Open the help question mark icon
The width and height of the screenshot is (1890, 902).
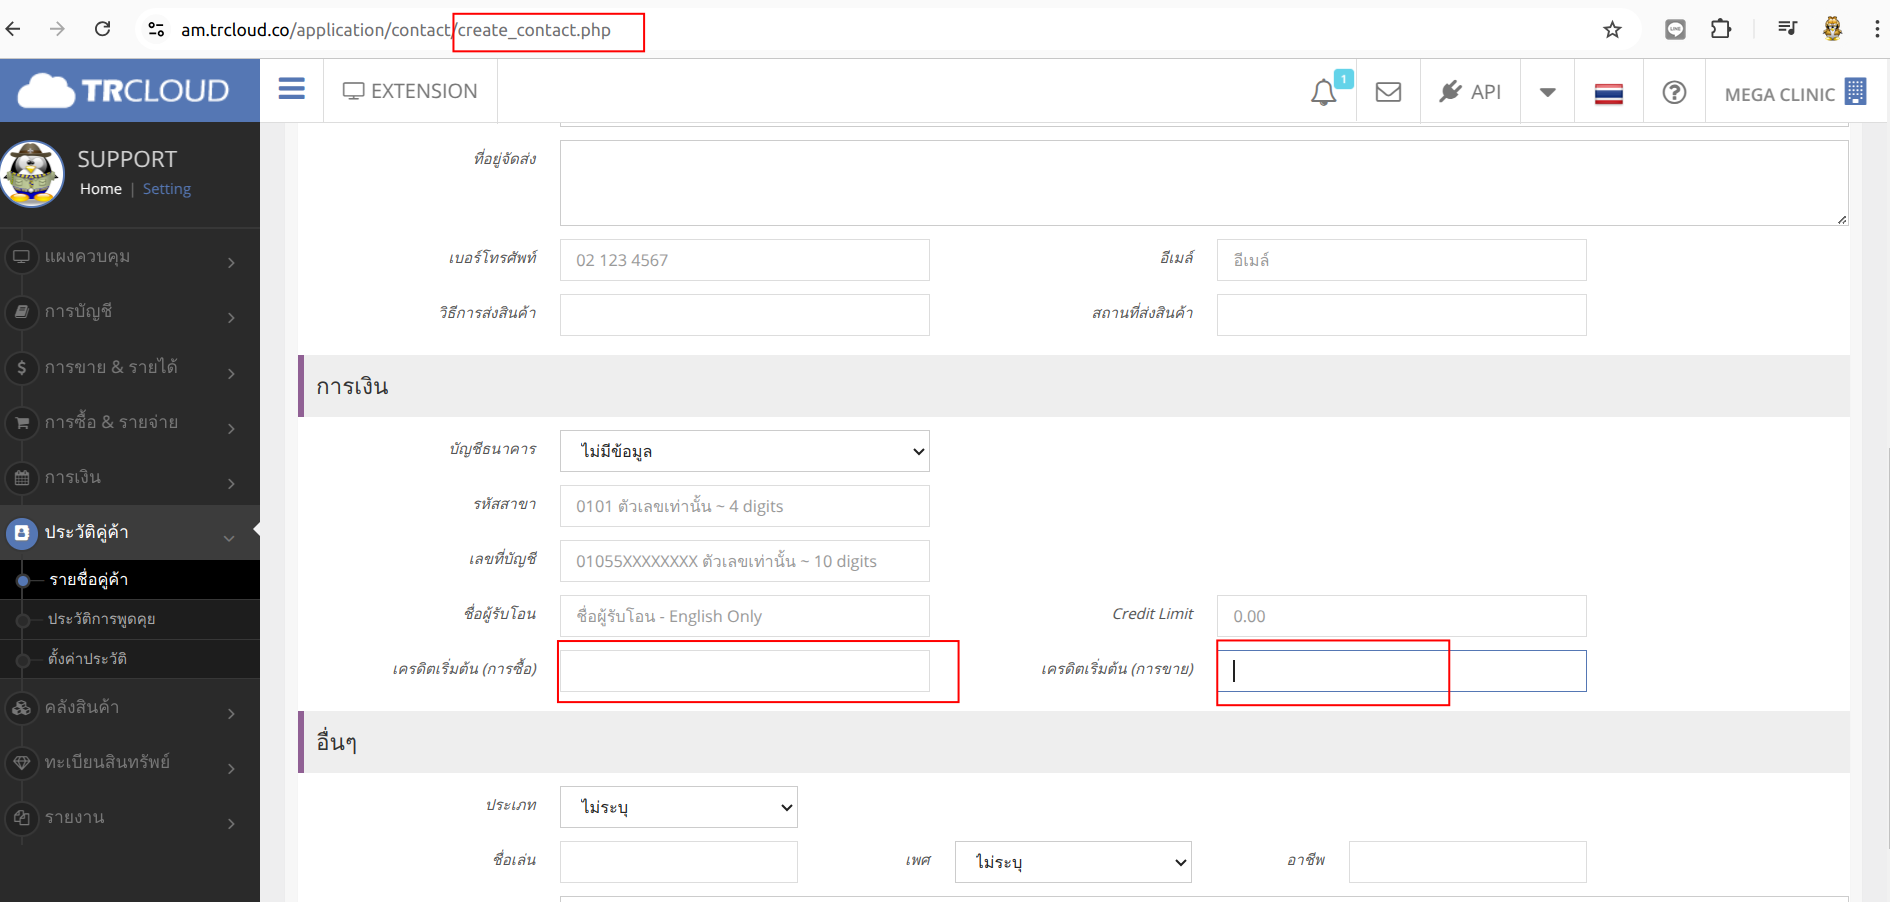pos(1674,92)
